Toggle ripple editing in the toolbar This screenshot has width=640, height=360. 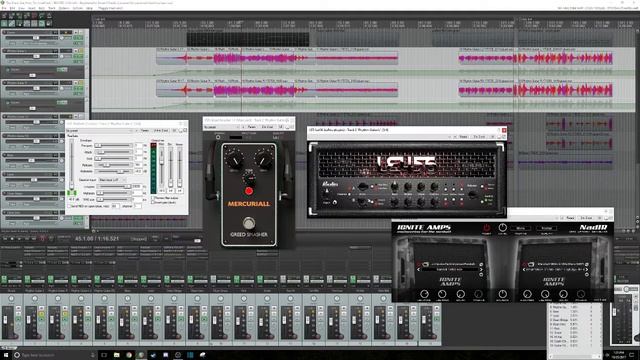(x=19, y=24)
